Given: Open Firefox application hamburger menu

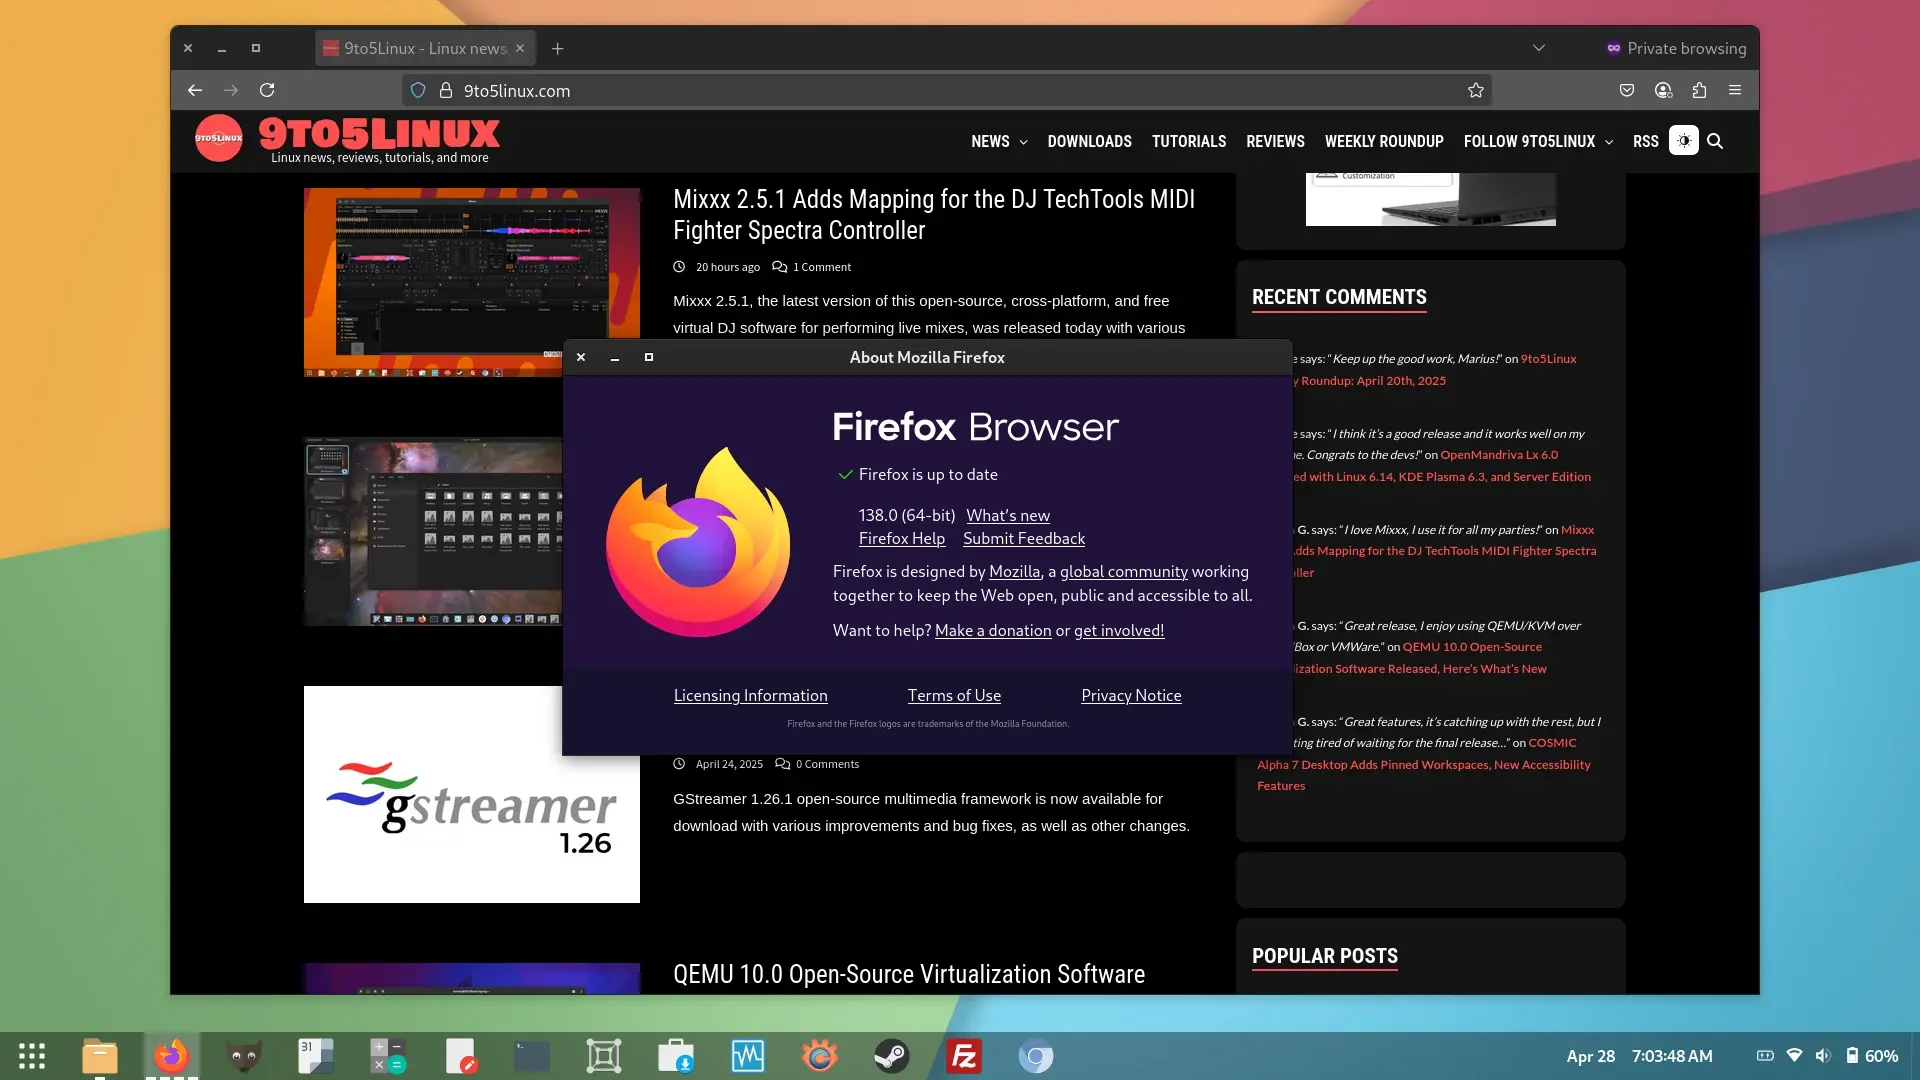Looking at the screenshot, I should 1735,91.
